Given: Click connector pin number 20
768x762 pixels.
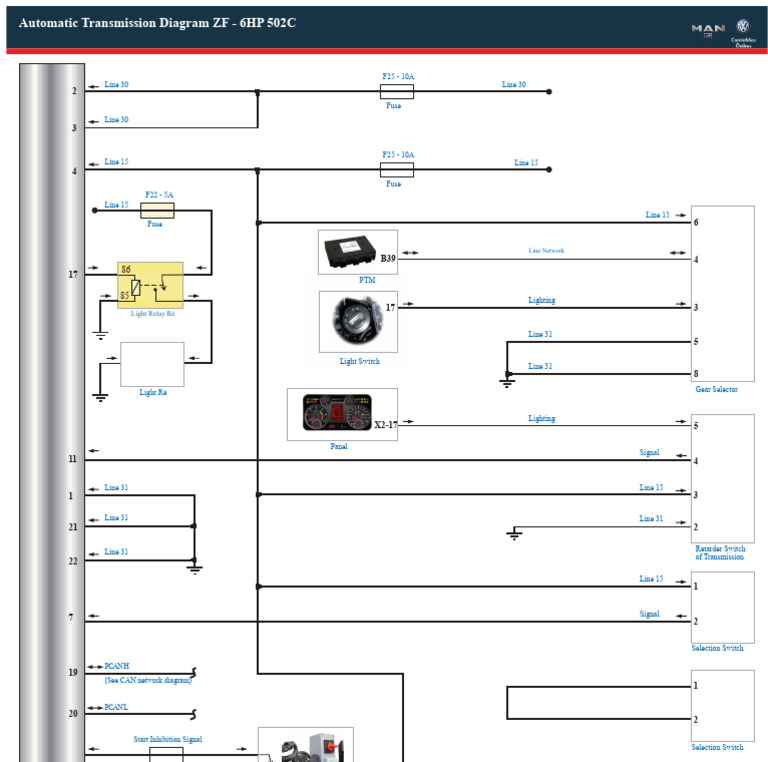Looking at the screenshot, I should tap(73, 714).
